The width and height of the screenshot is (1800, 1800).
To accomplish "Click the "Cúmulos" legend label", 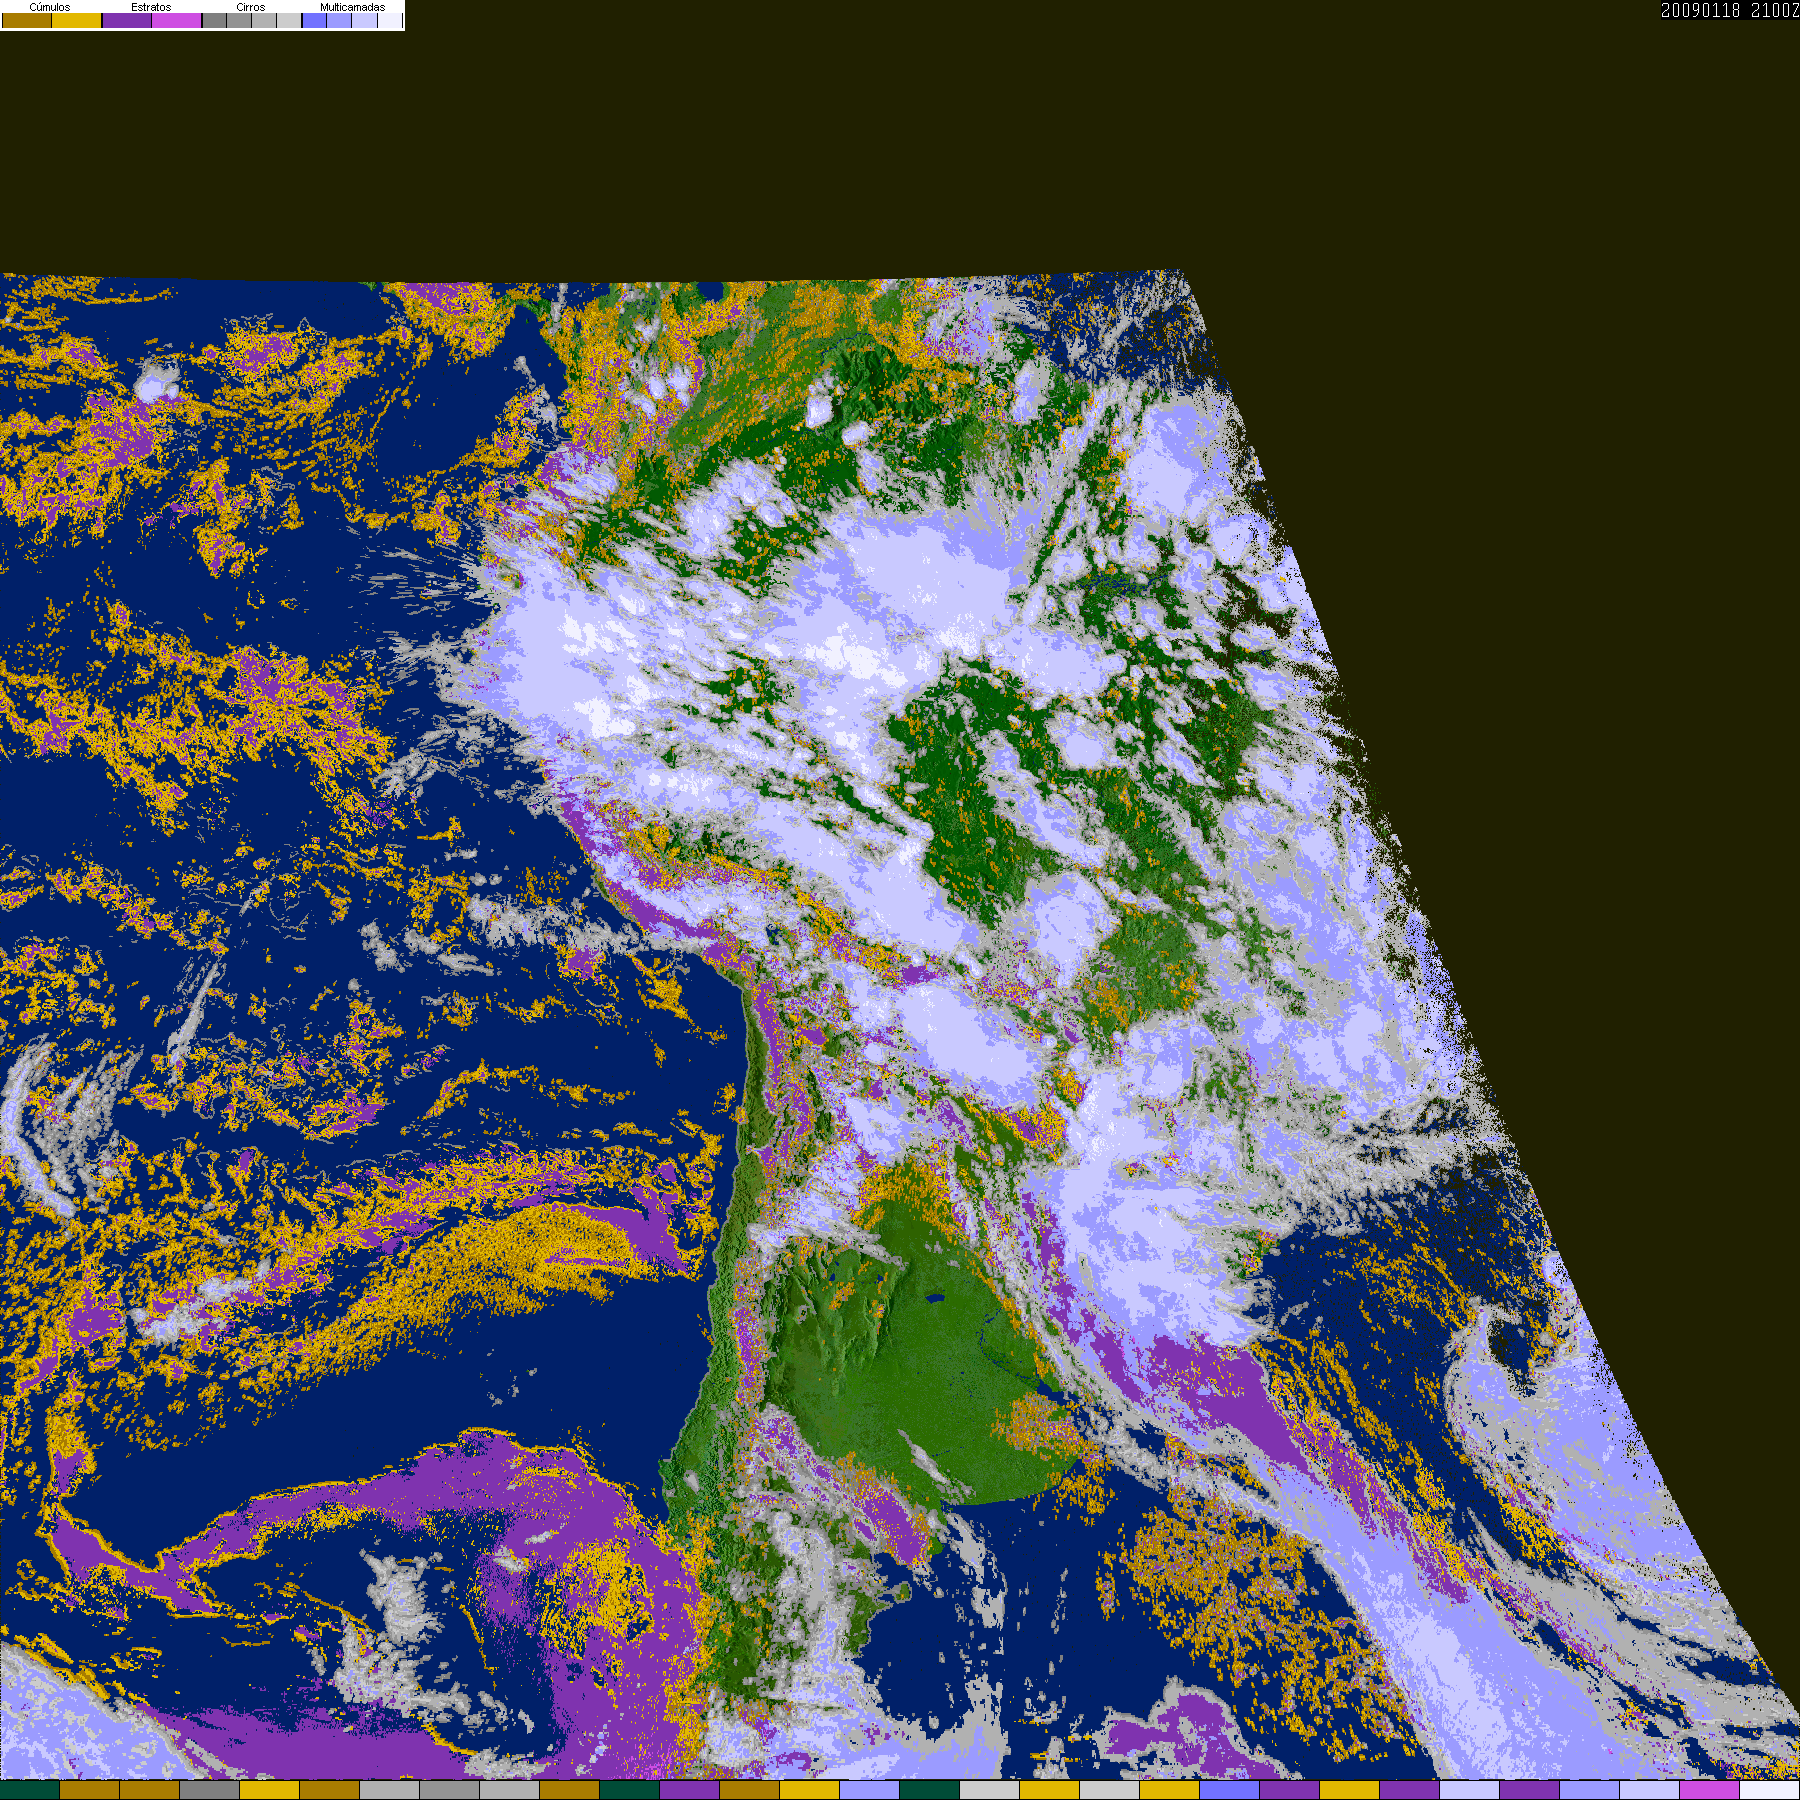I will [x=50, y=7].
